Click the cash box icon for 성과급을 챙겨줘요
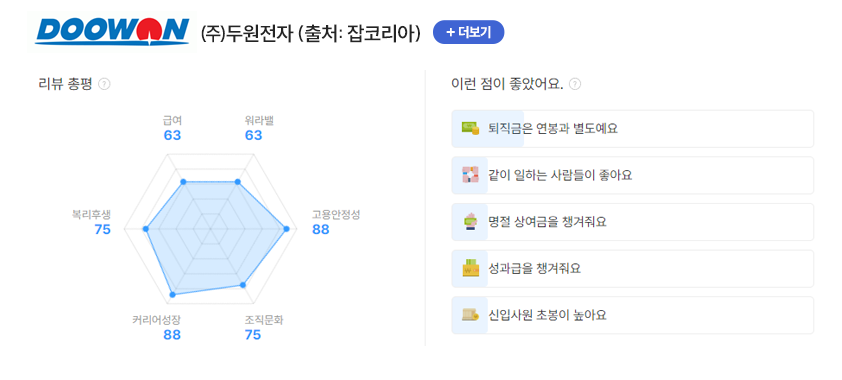The height and width of the screenshot is (380, 842). pos(470,268)
